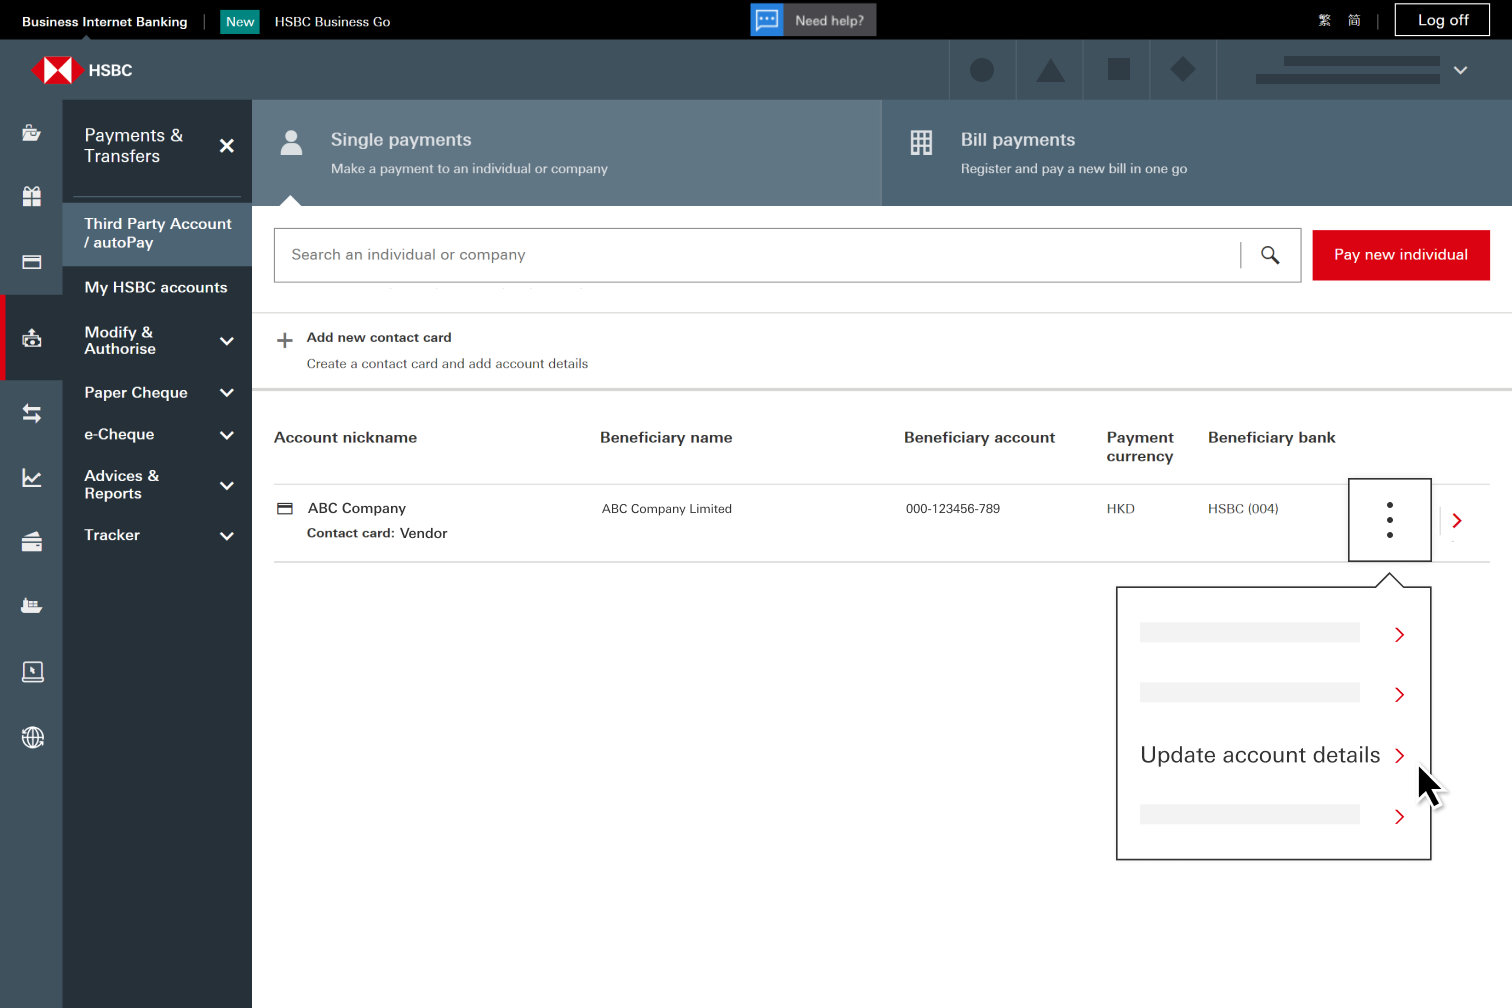
Task: Click the search individual or company field
Action: pos(756,255)
